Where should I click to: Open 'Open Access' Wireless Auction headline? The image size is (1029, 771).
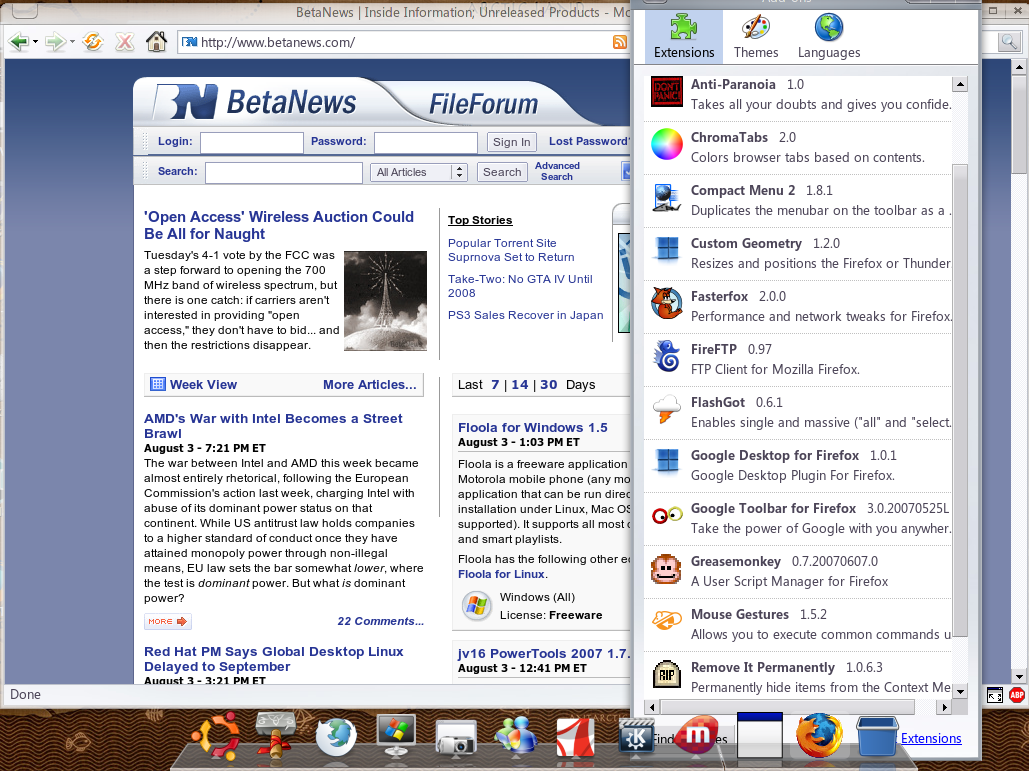pyautogui.click(x=279, y=225)
